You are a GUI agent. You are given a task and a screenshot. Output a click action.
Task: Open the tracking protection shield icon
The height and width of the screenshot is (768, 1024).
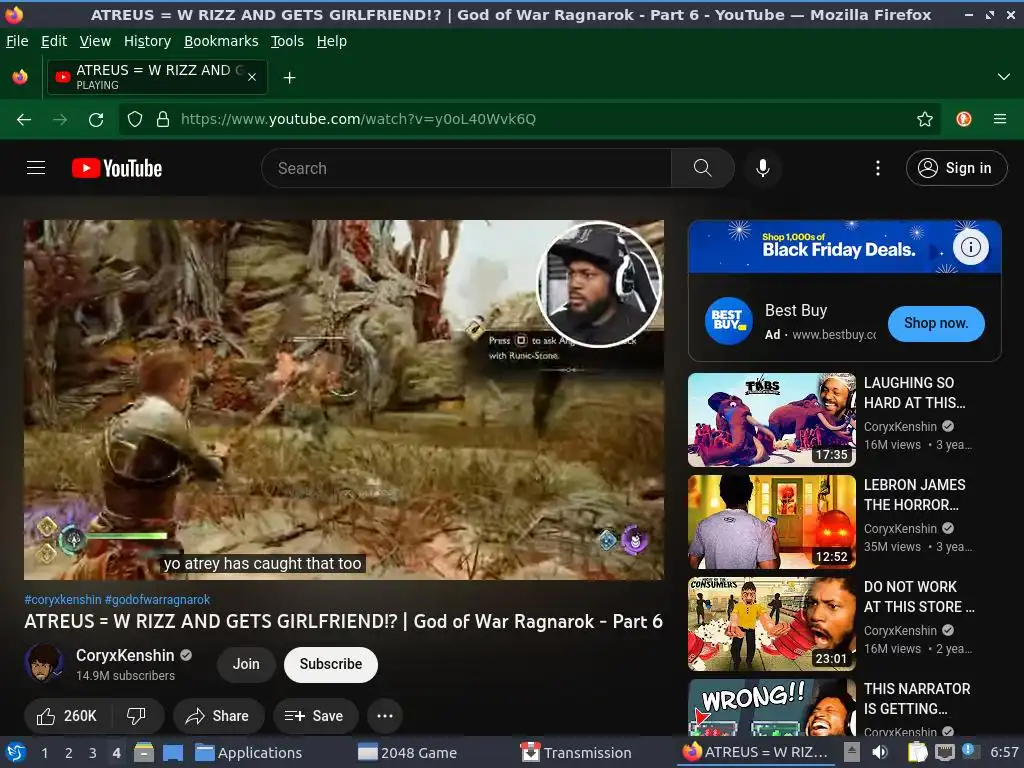pyautogui.click(x=135, y=119)
